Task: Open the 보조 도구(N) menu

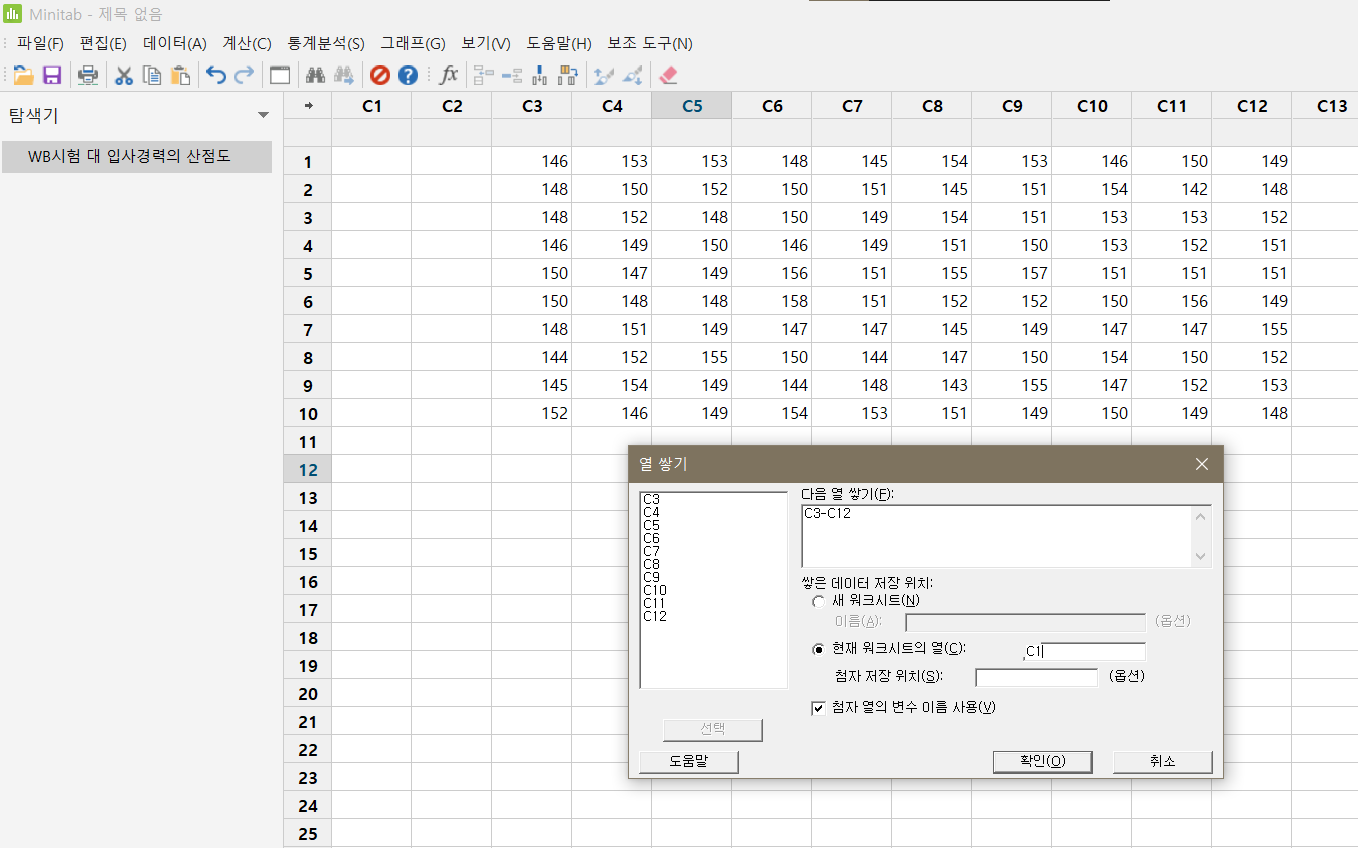Action: [650, 44]
